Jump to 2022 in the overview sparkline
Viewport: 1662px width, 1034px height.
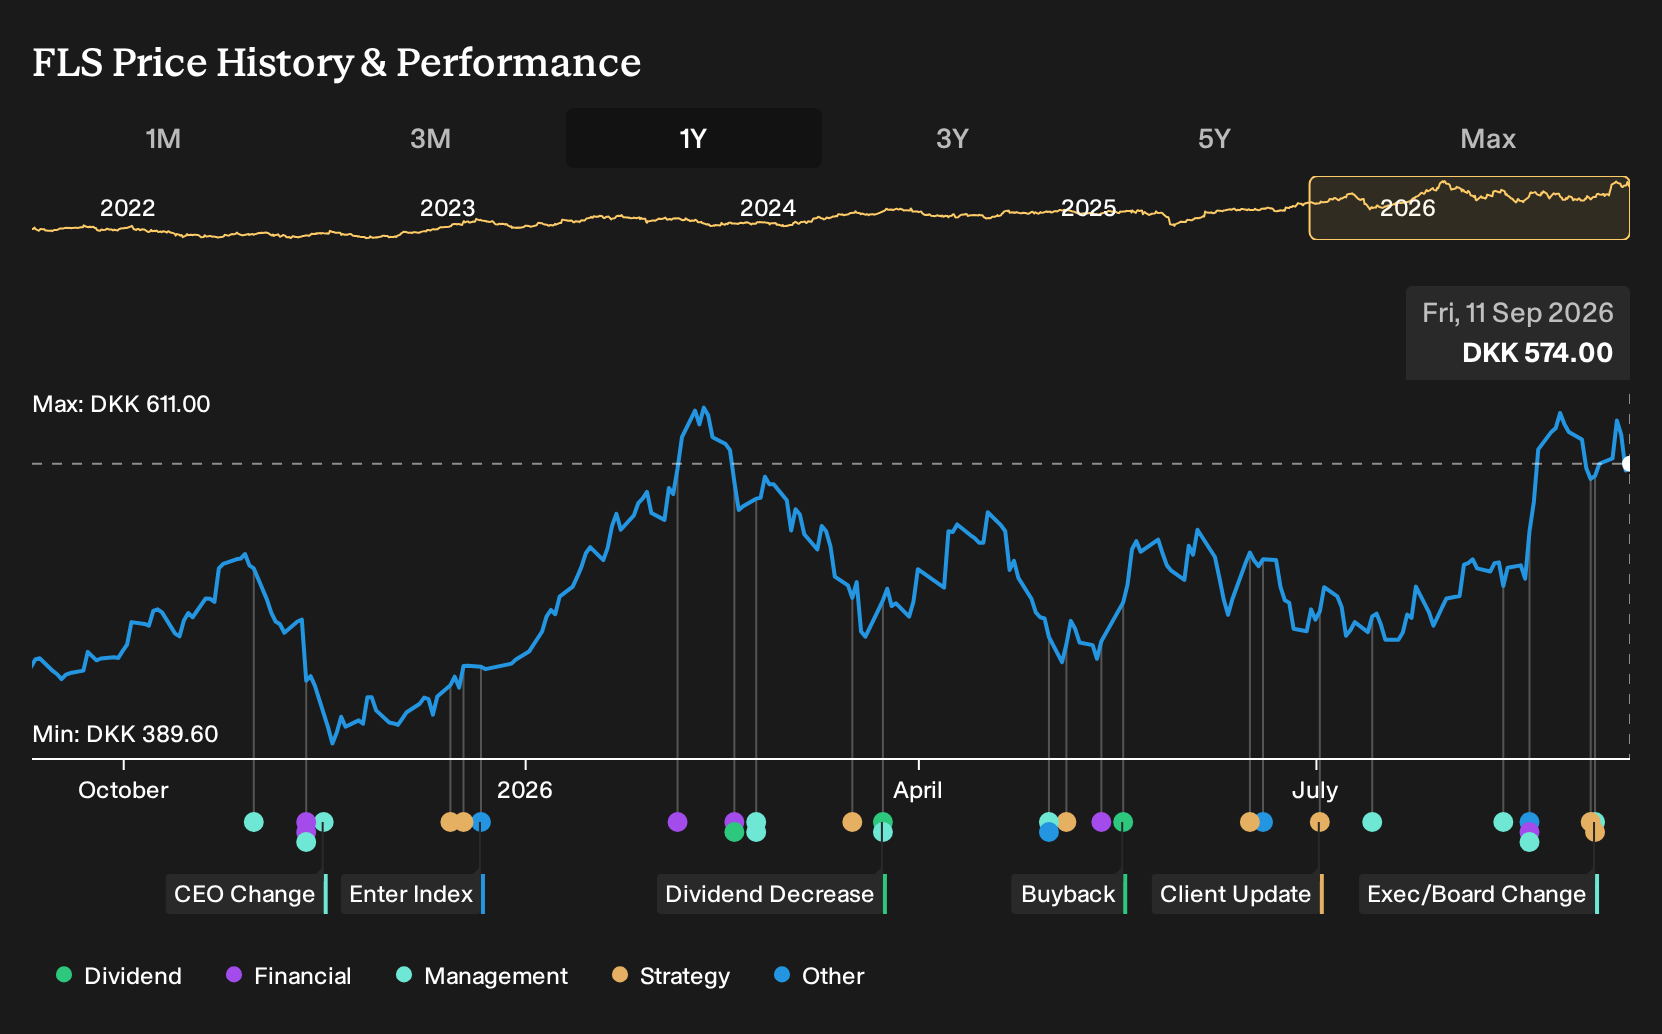pos(128,208)
